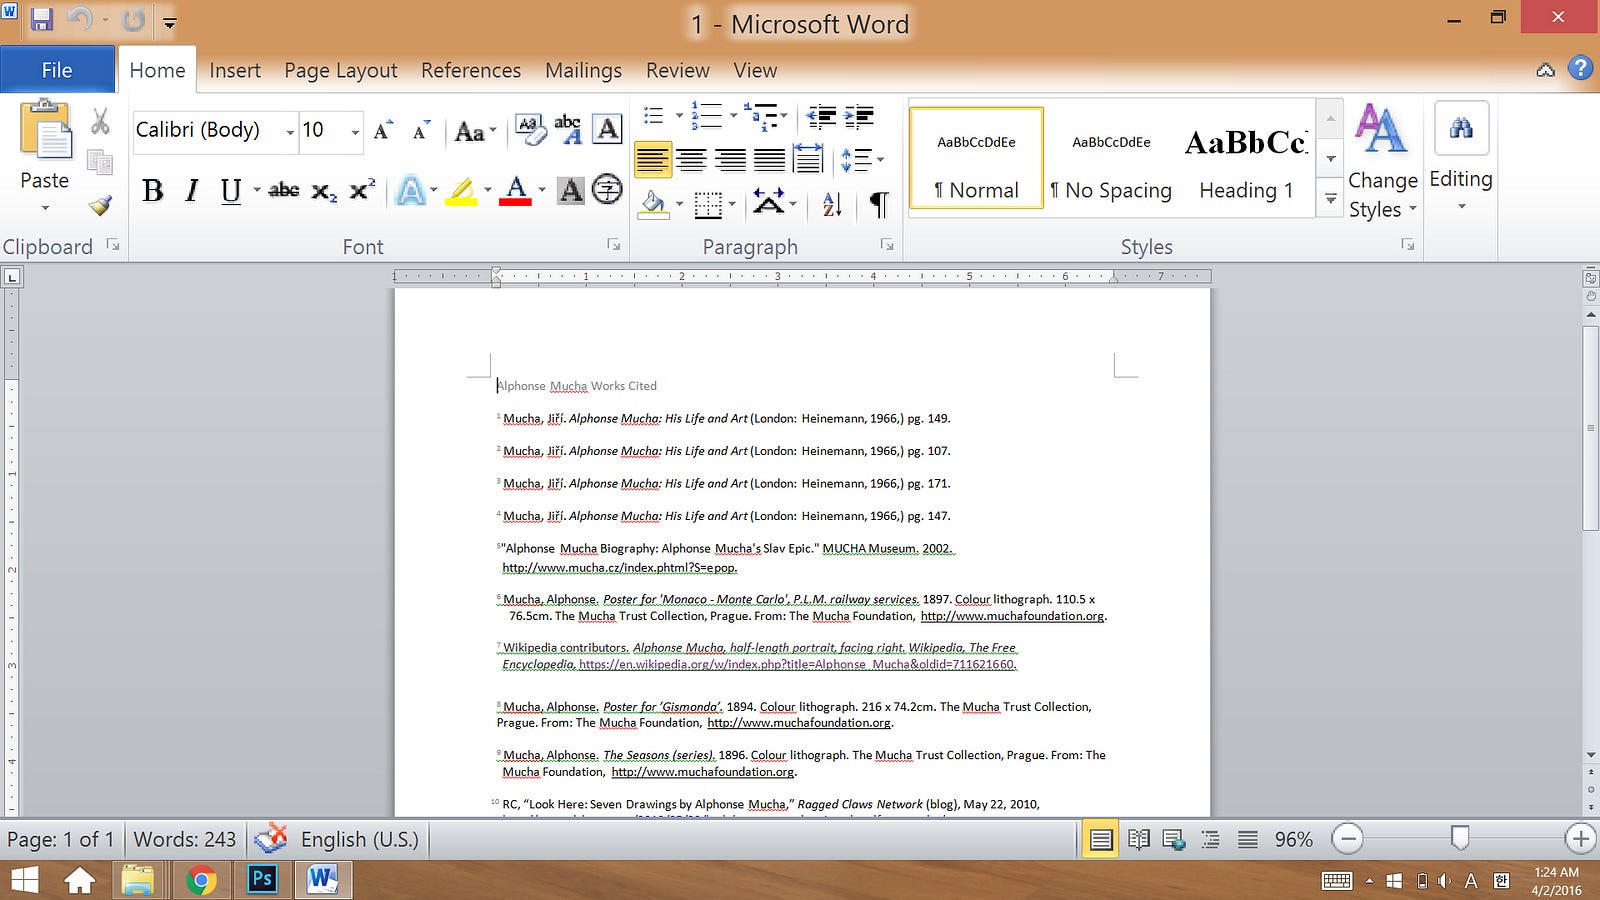Click Change Styles button
Screen dimensions: 1600x900
point(1383,162)
